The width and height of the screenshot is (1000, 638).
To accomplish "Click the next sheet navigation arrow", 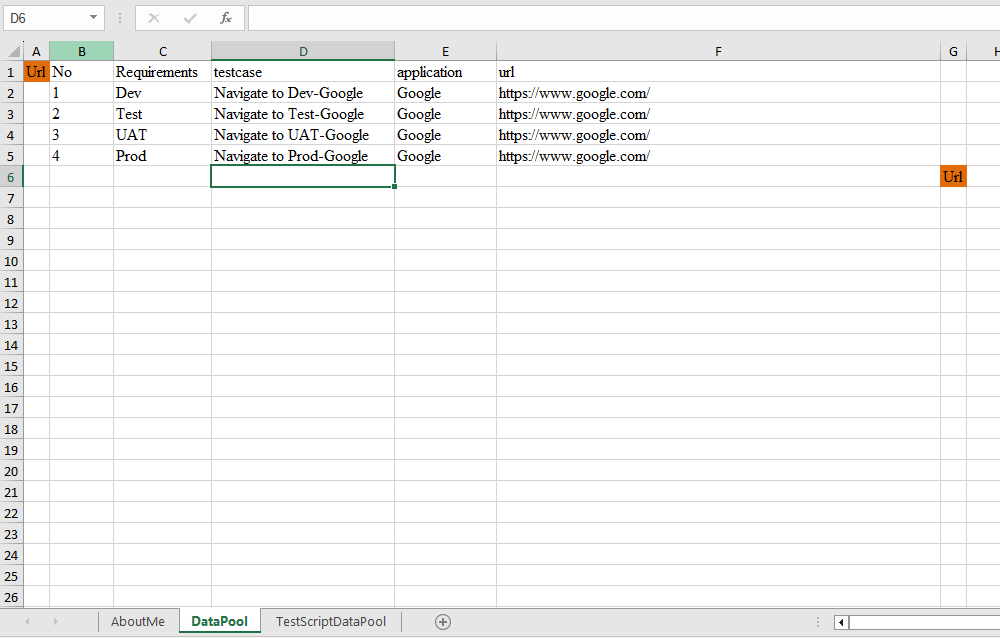I will [55, 622].
